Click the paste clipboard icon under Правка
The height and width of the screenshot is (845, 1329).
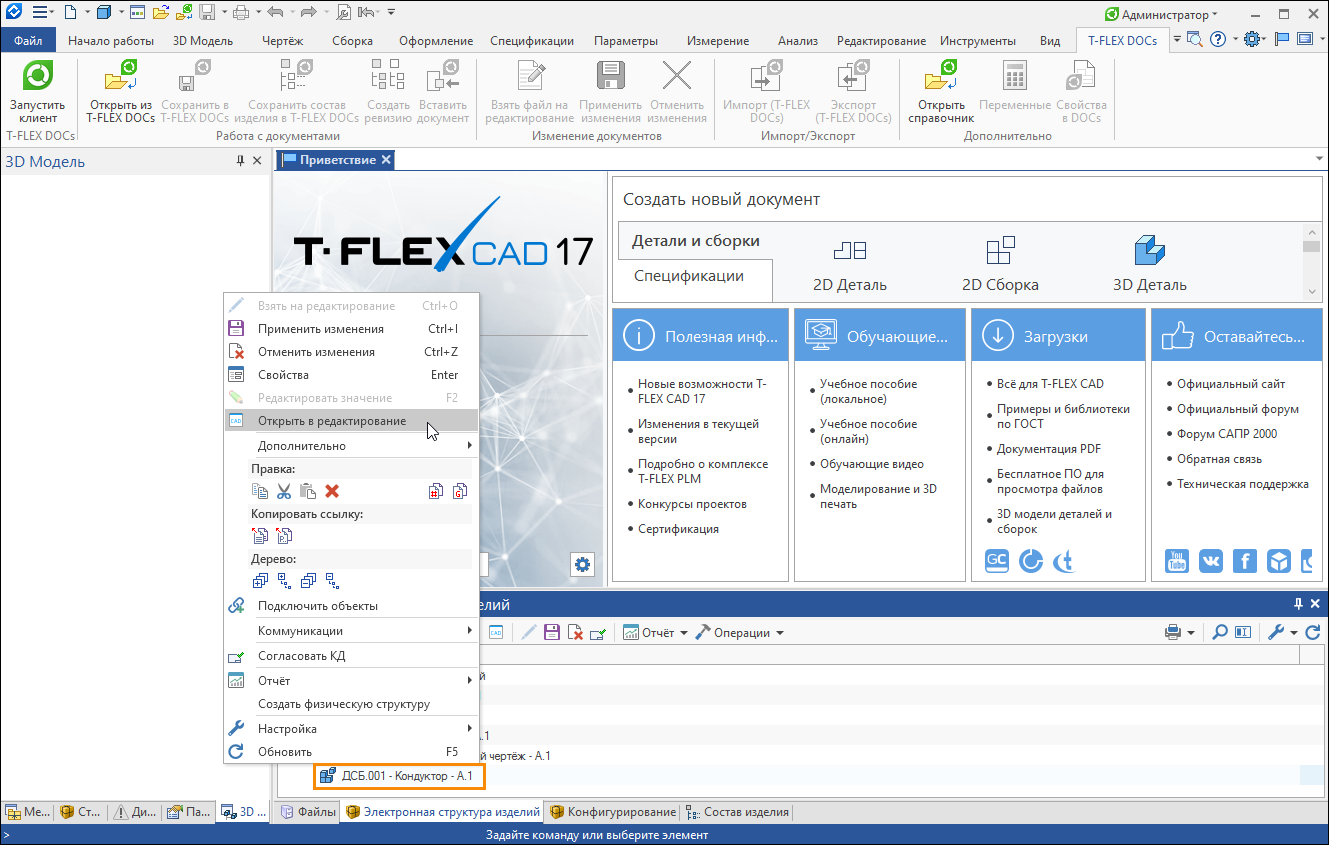coord(308,491)
